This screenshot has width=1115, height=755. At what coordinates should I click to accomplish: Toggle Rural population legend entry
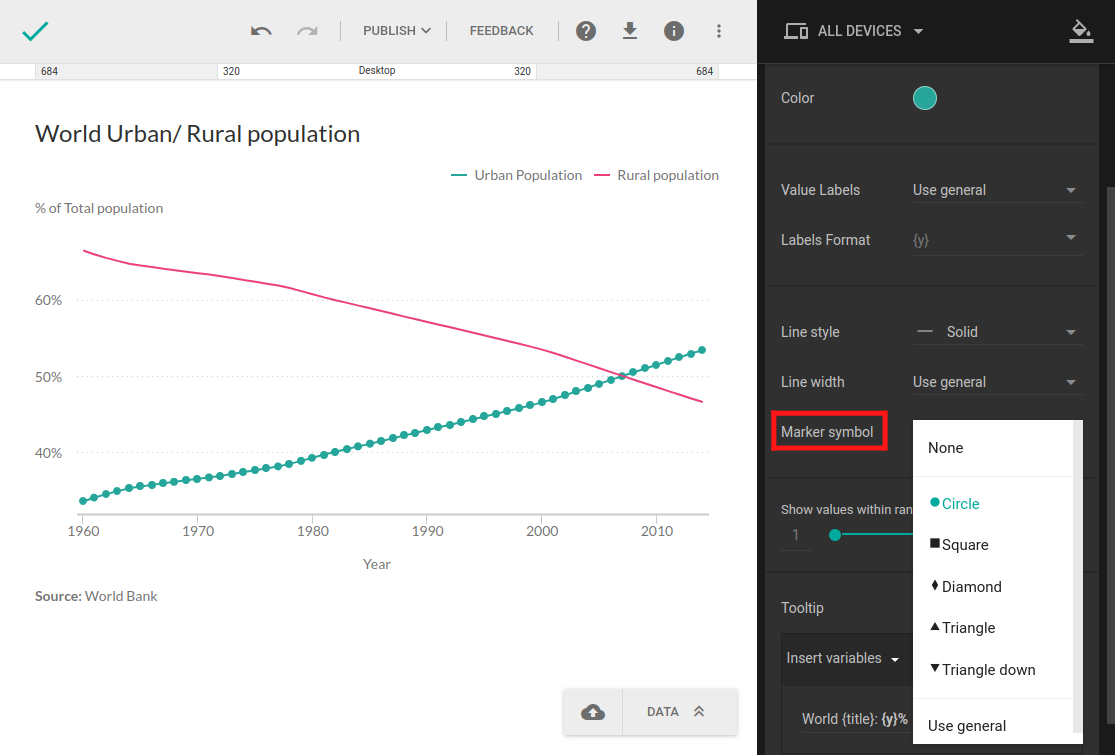point(657,175)
